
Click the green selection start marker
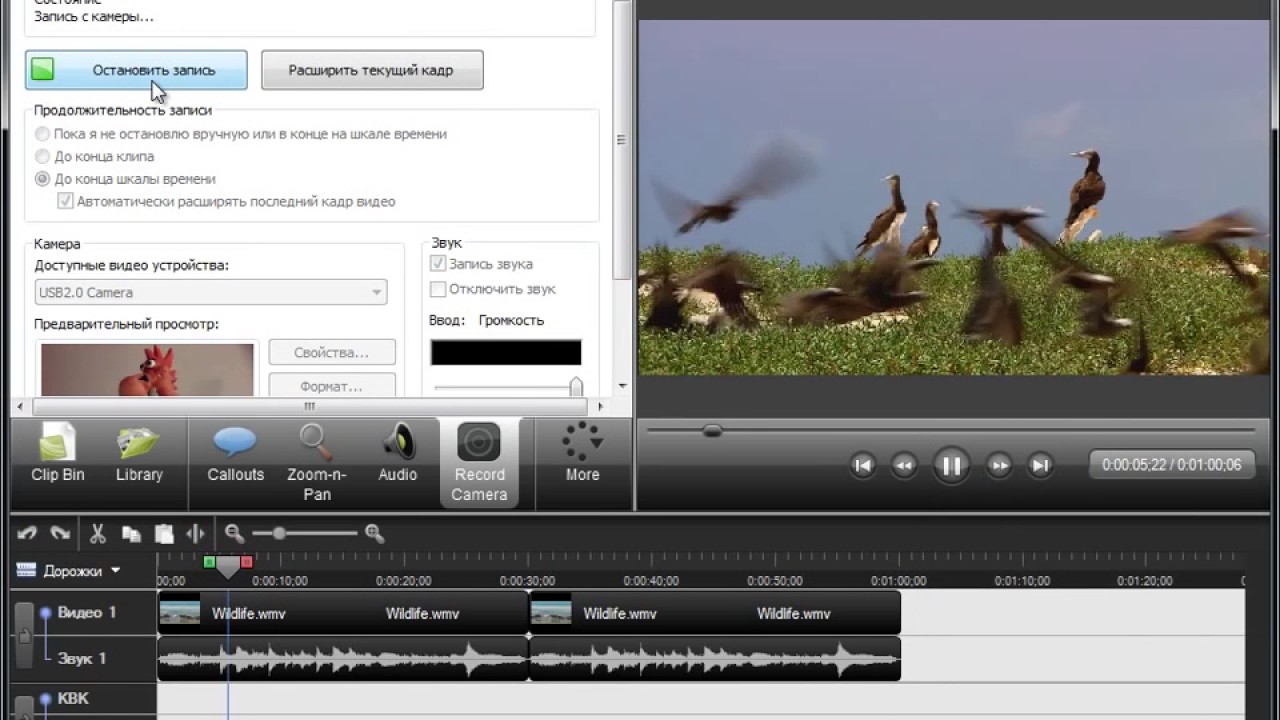pyautogui.click(x=209, y=562)
